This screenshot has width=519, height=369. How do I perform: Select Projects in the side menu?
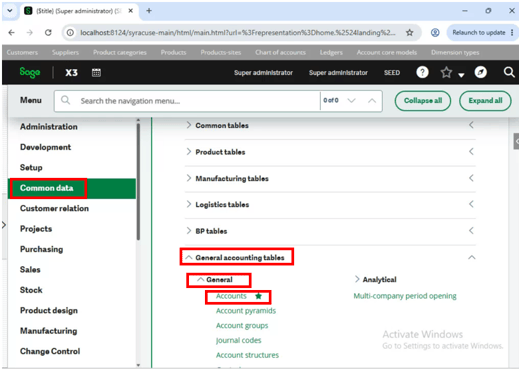(36, 229)
